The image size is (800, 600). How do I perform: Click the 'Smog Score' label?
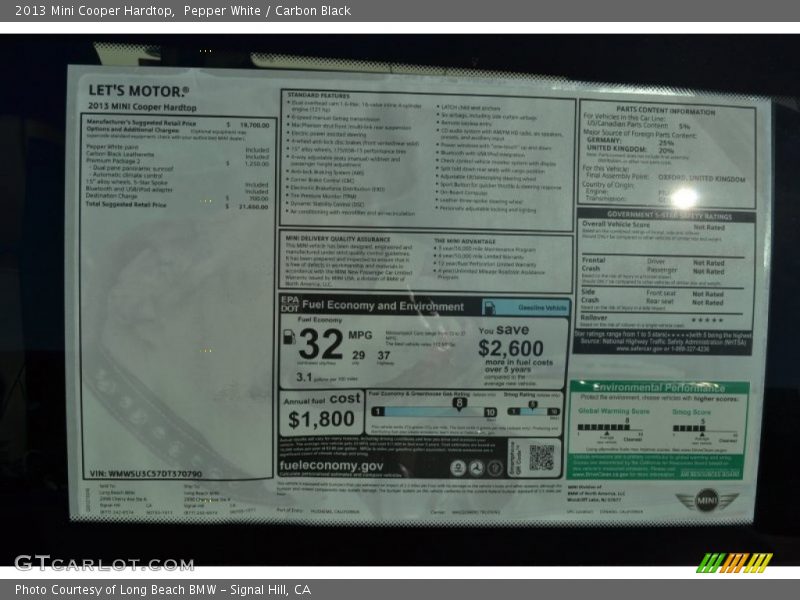point(691,412)
